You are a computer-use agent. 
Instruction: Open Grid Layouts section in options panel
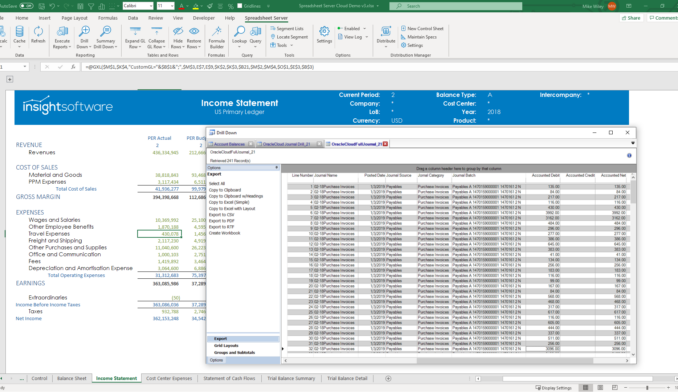tap(226, 346)
